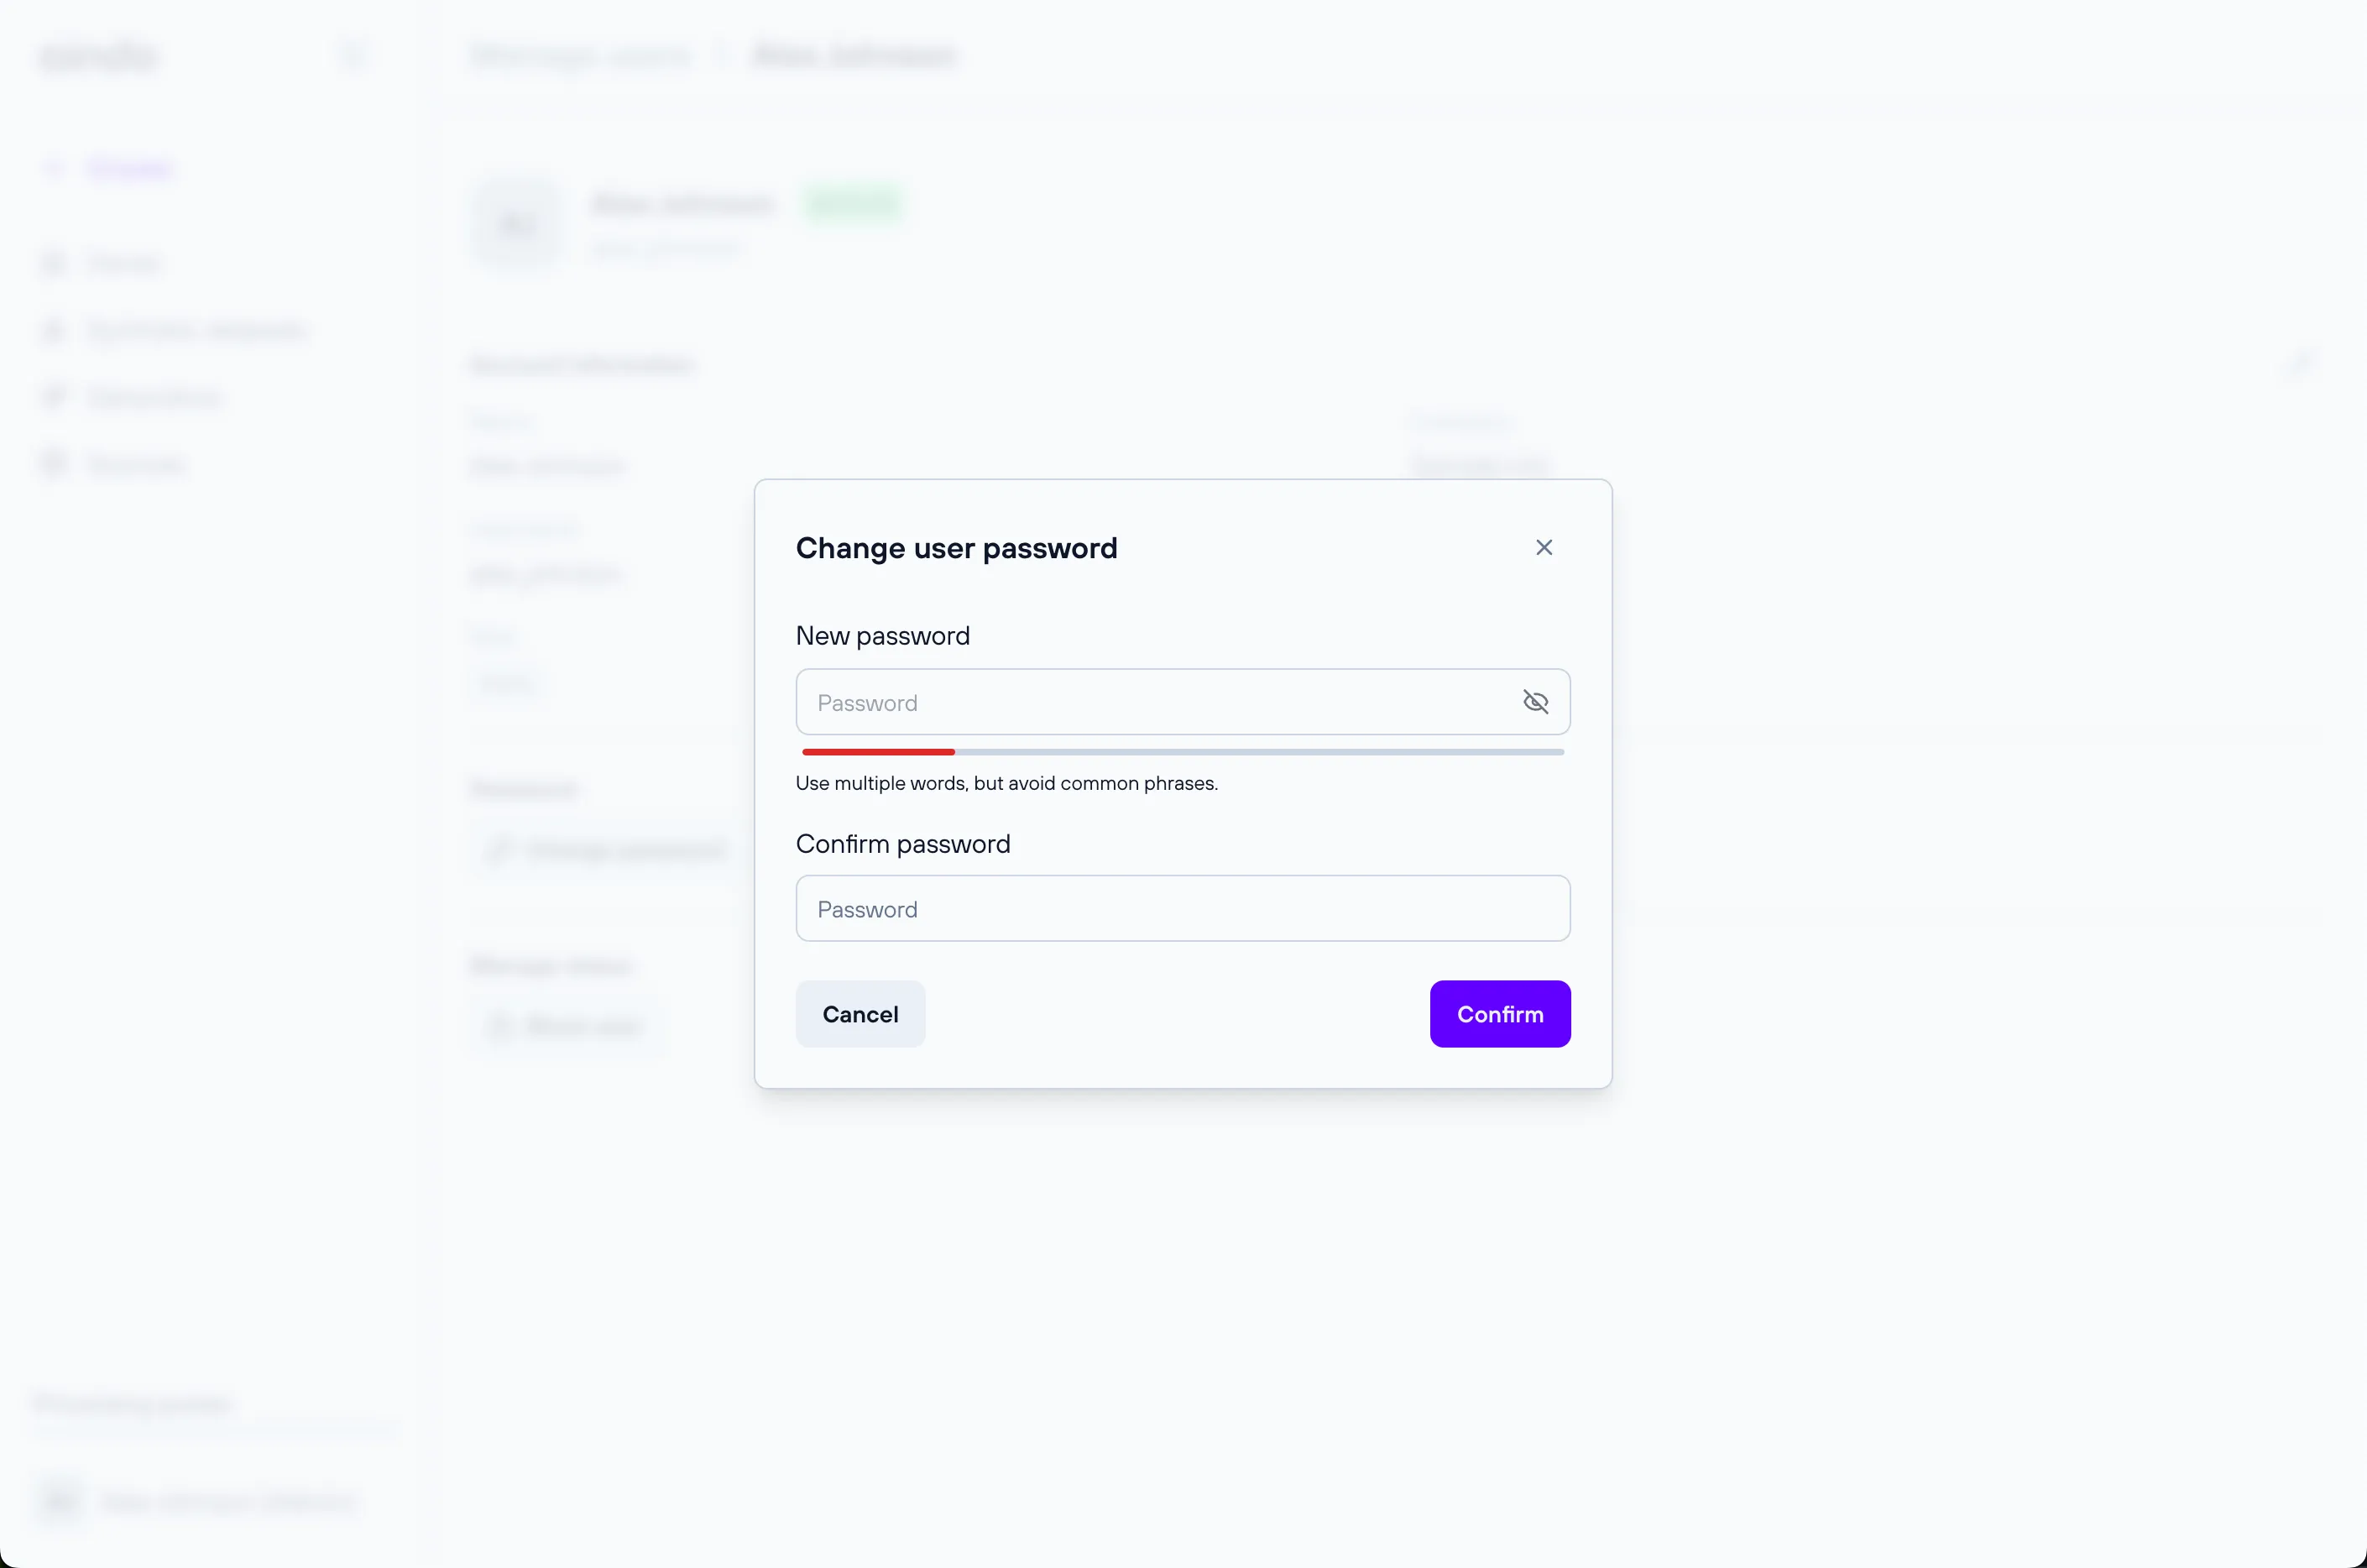
Task: Collapse sidebar using the top sidebar icon
Action: click(x=353, y=55)
